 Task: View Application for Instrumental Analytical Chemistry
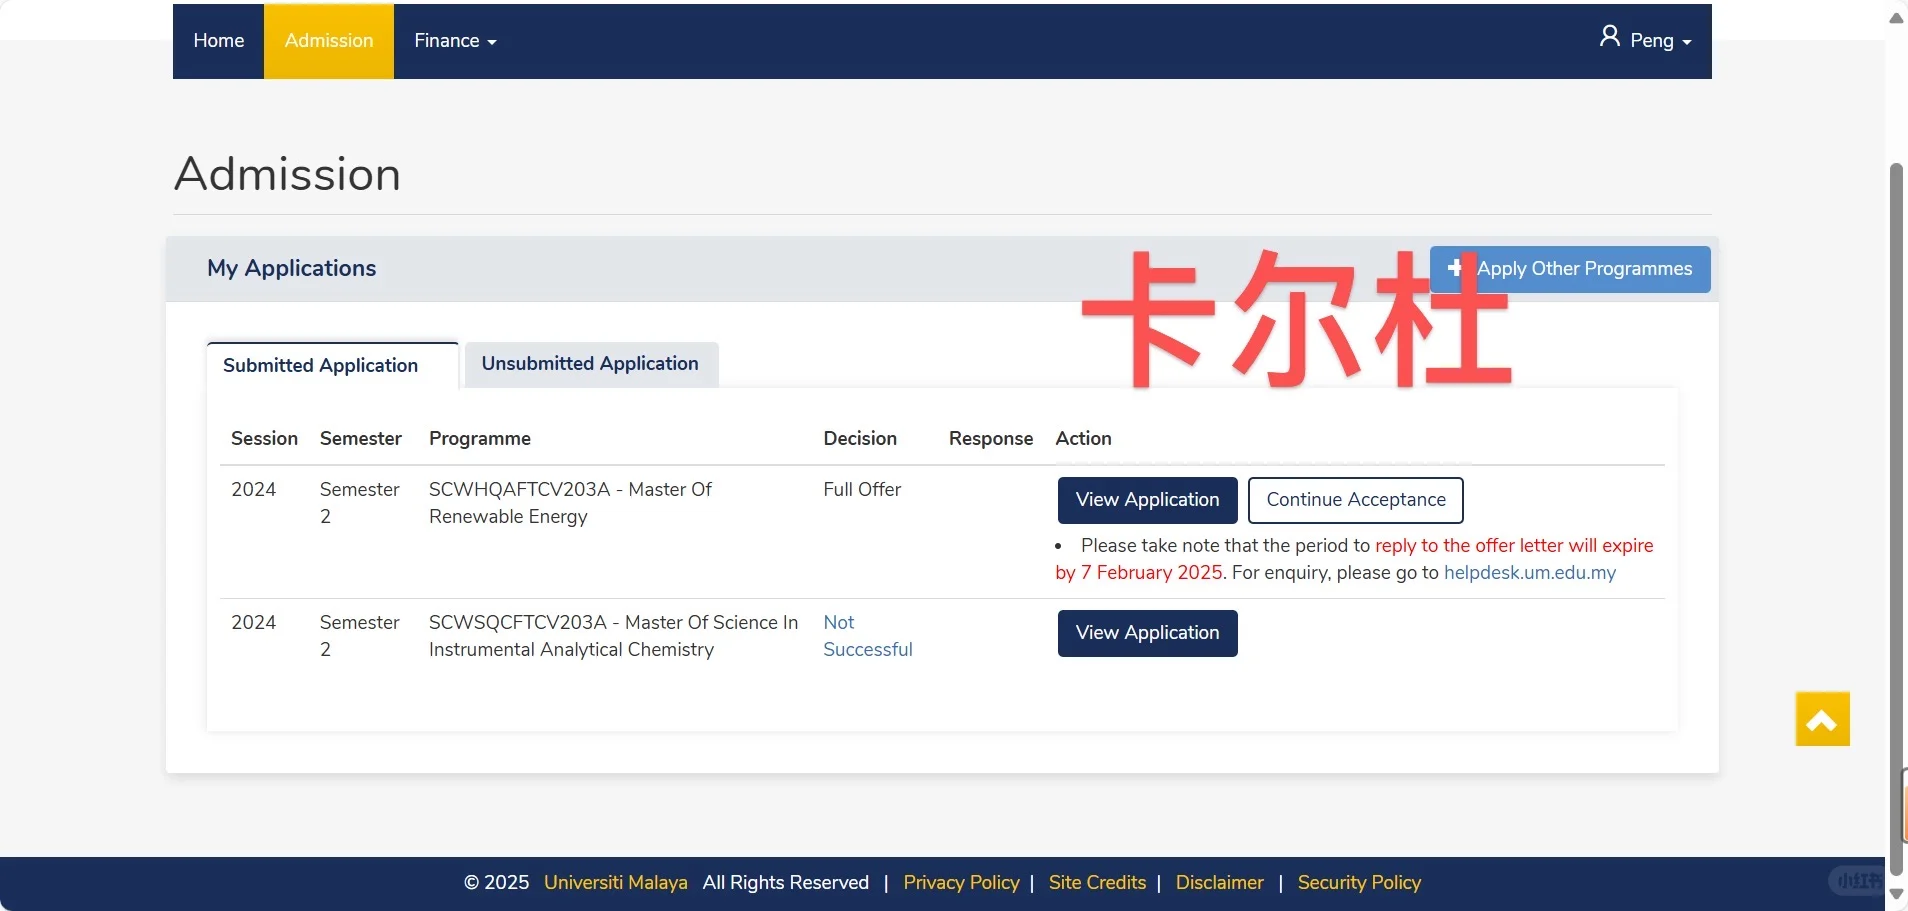(x=1146, y=633)
